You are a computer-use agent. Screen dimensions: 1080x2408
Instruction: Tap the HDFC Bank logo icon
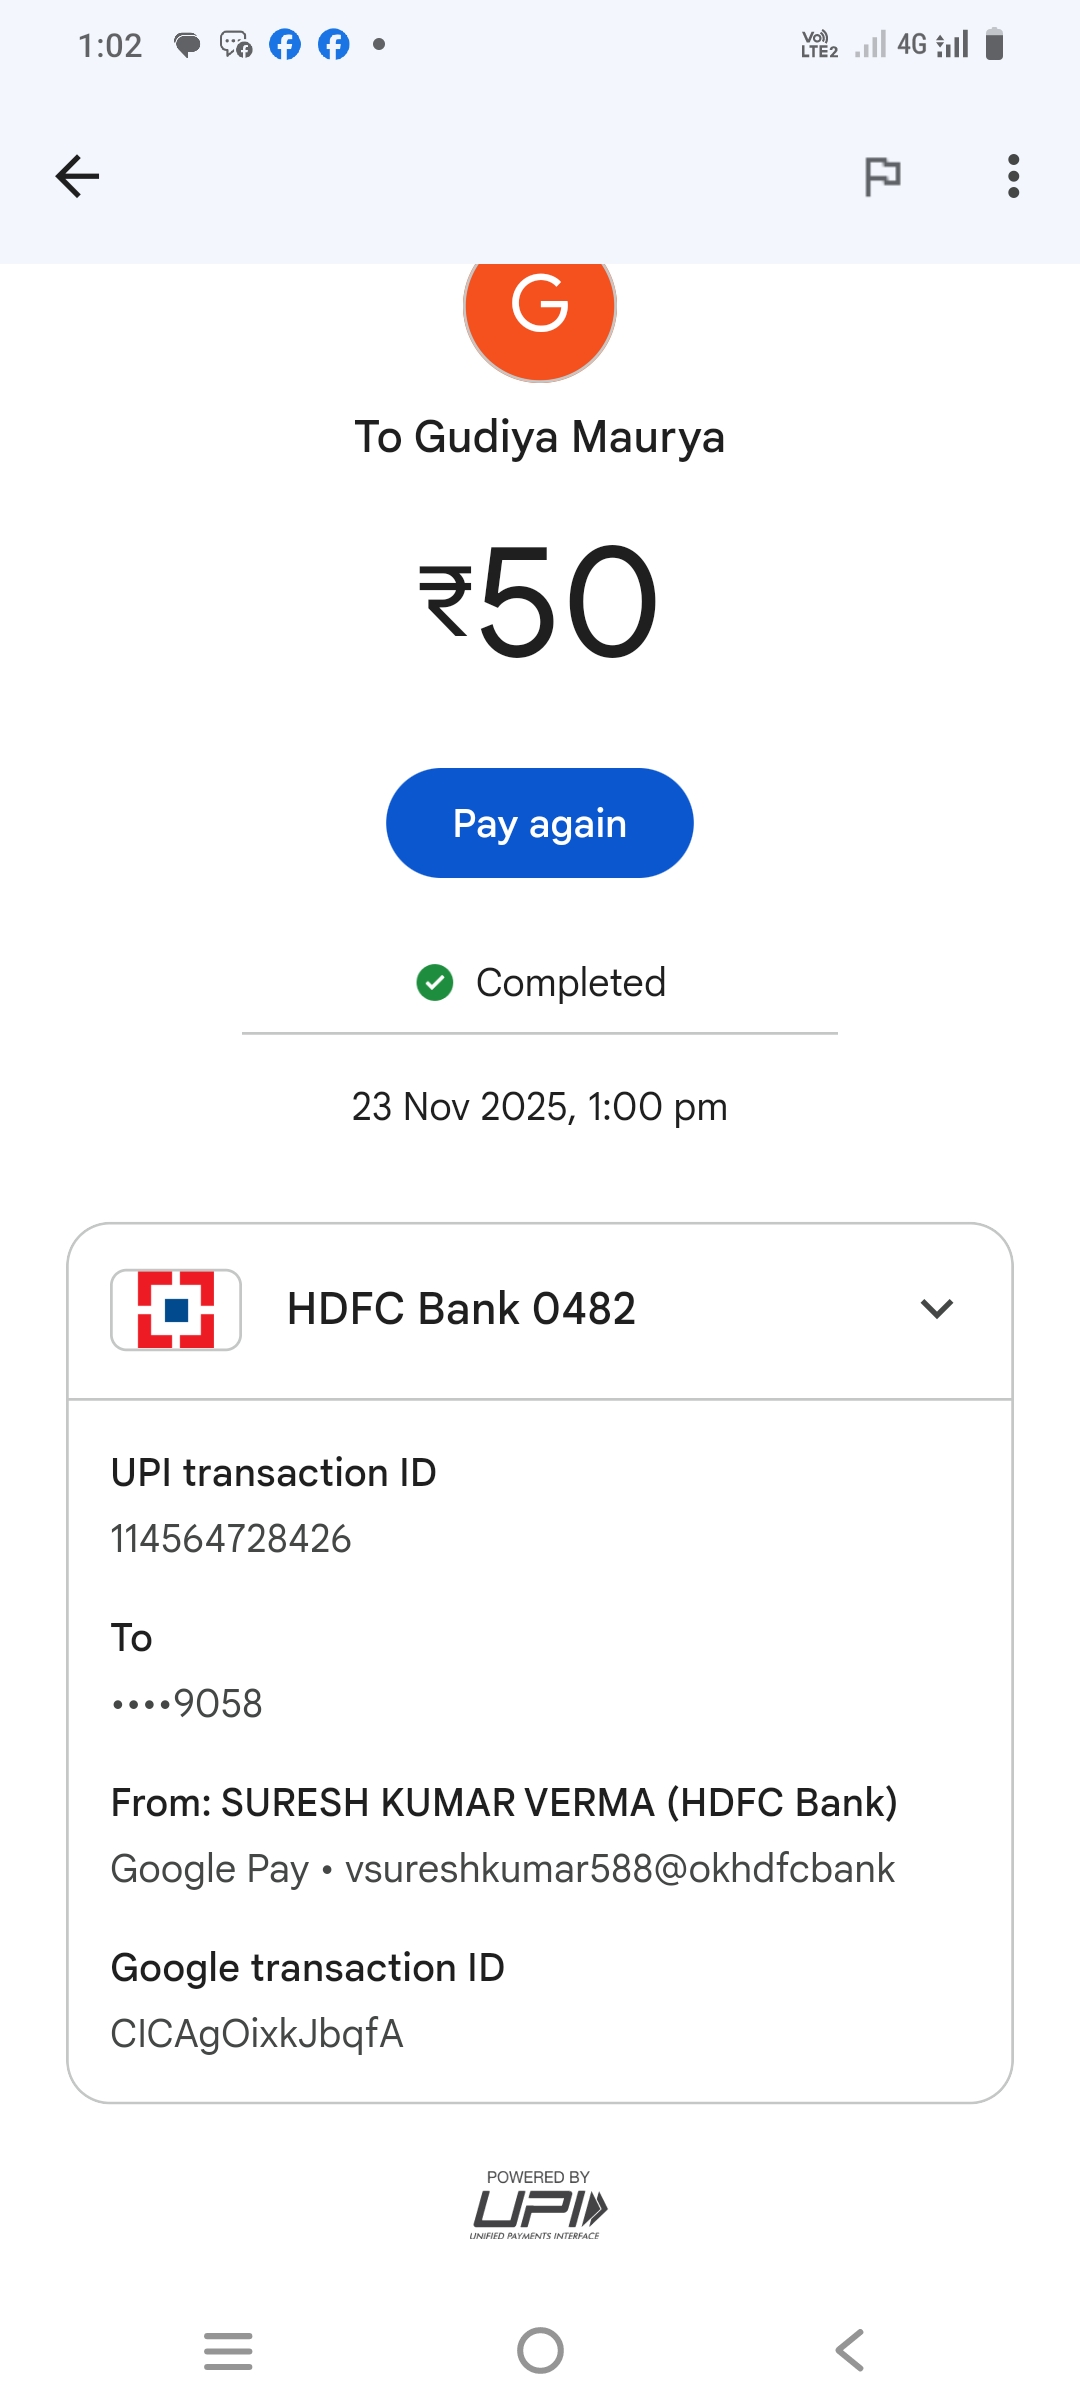click(176, 1309)
